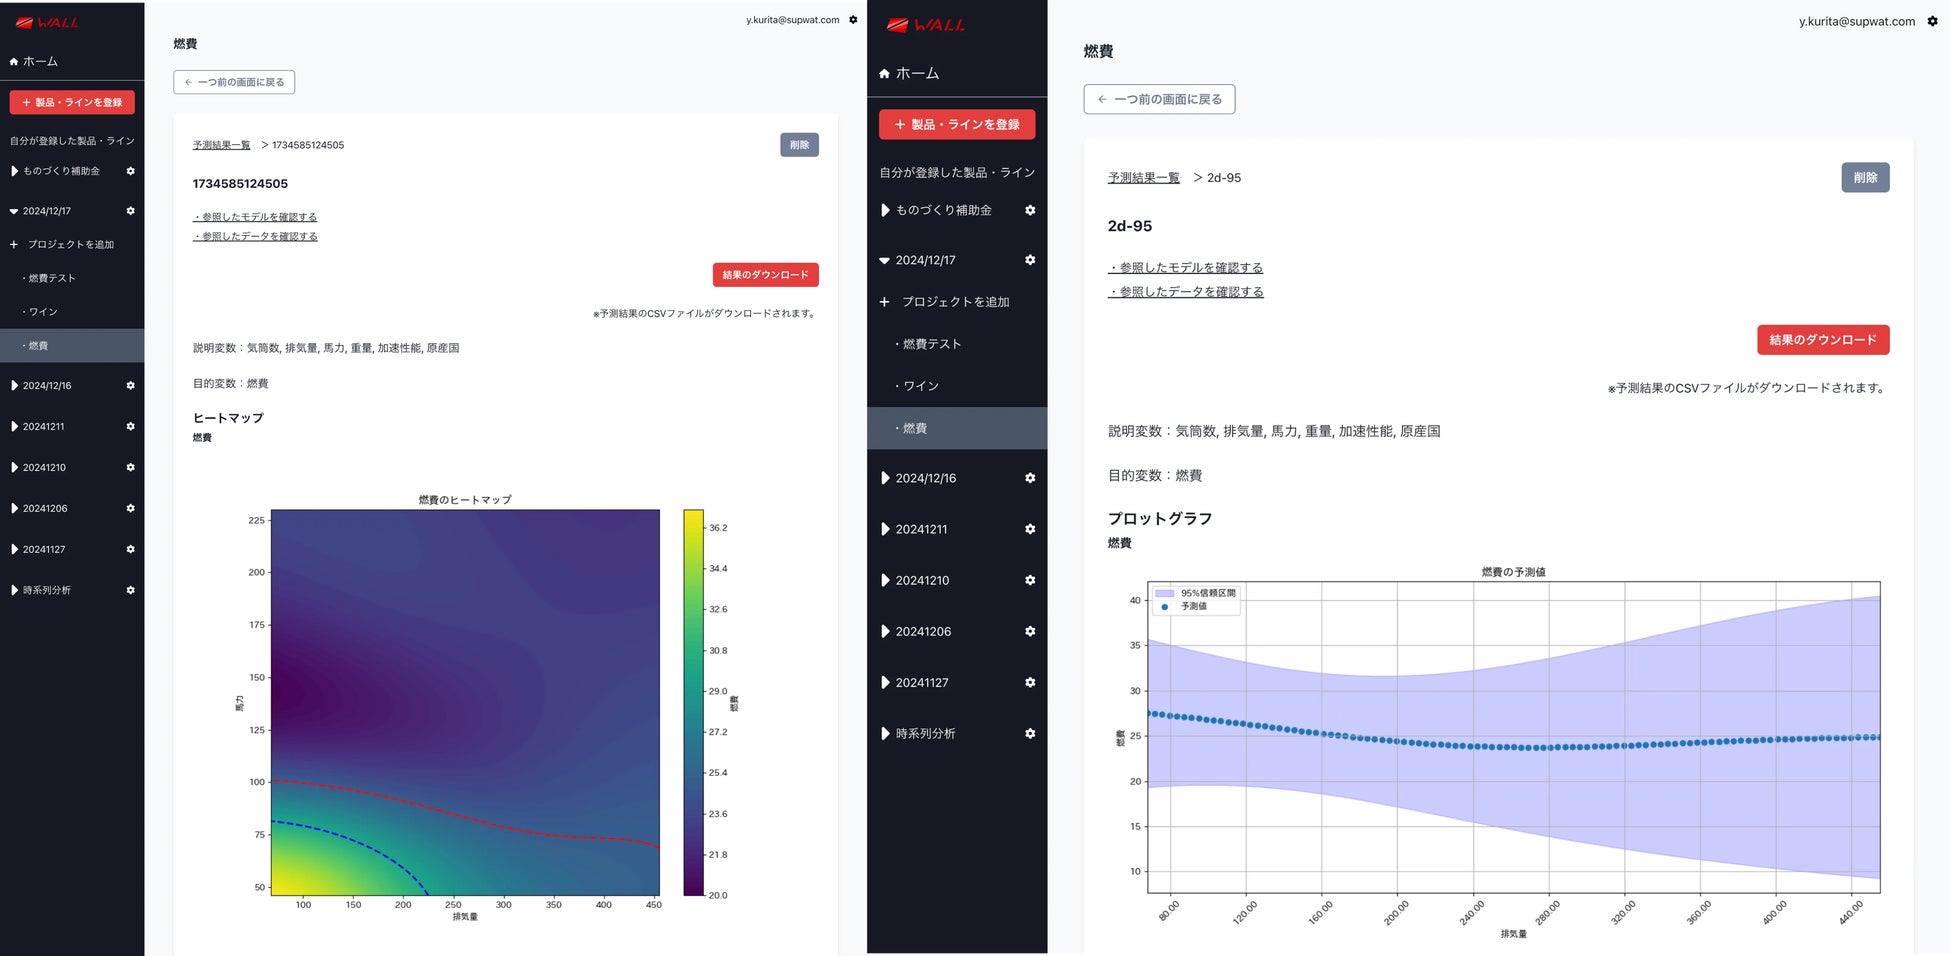
Task: Expand the 20241211 group in the left window
Action: (14, 426)
